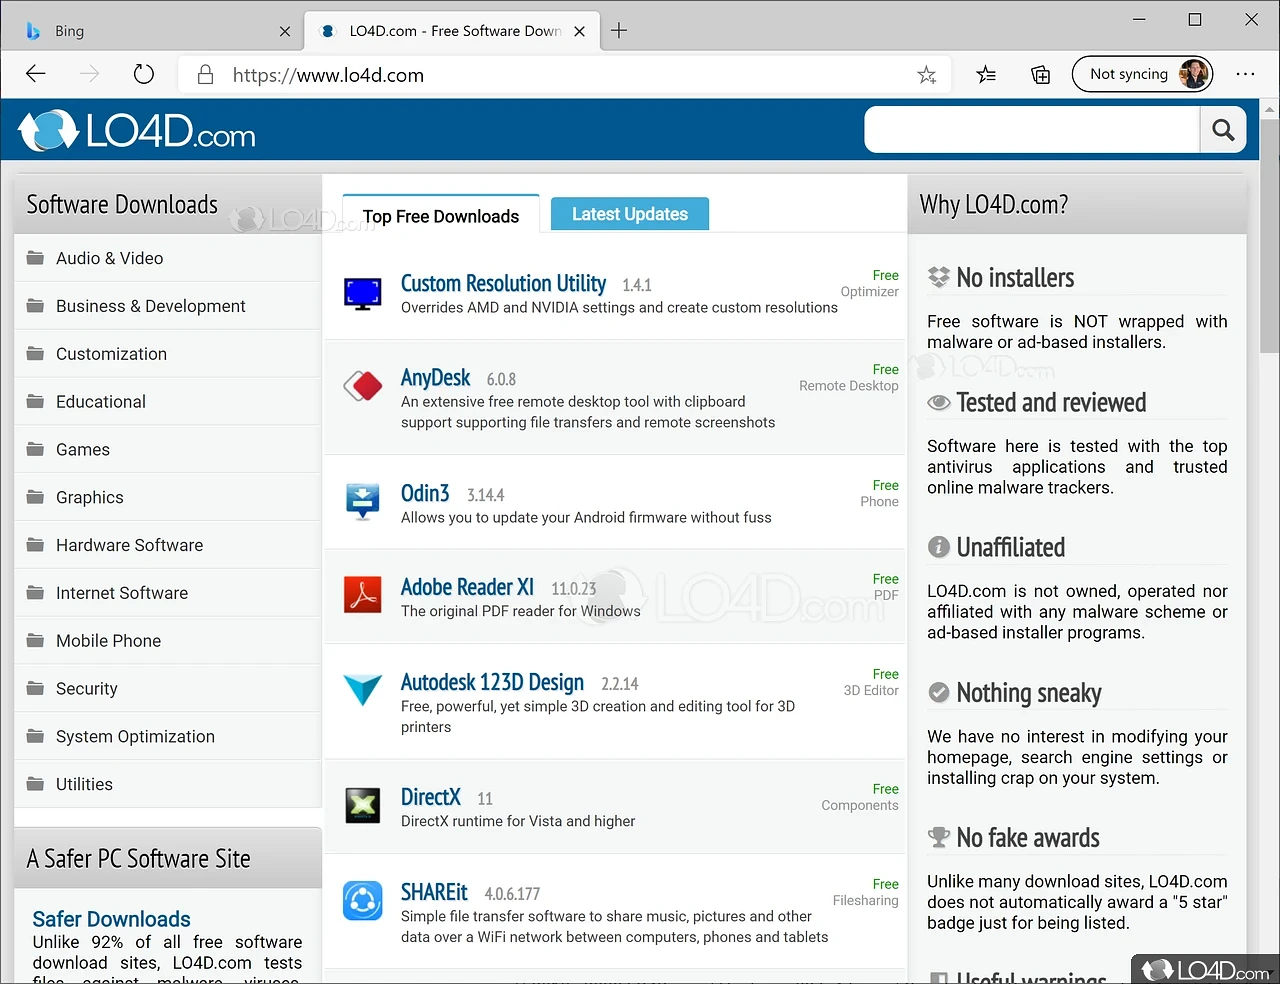Click the browser forward arrow

[x=90, y=74]
